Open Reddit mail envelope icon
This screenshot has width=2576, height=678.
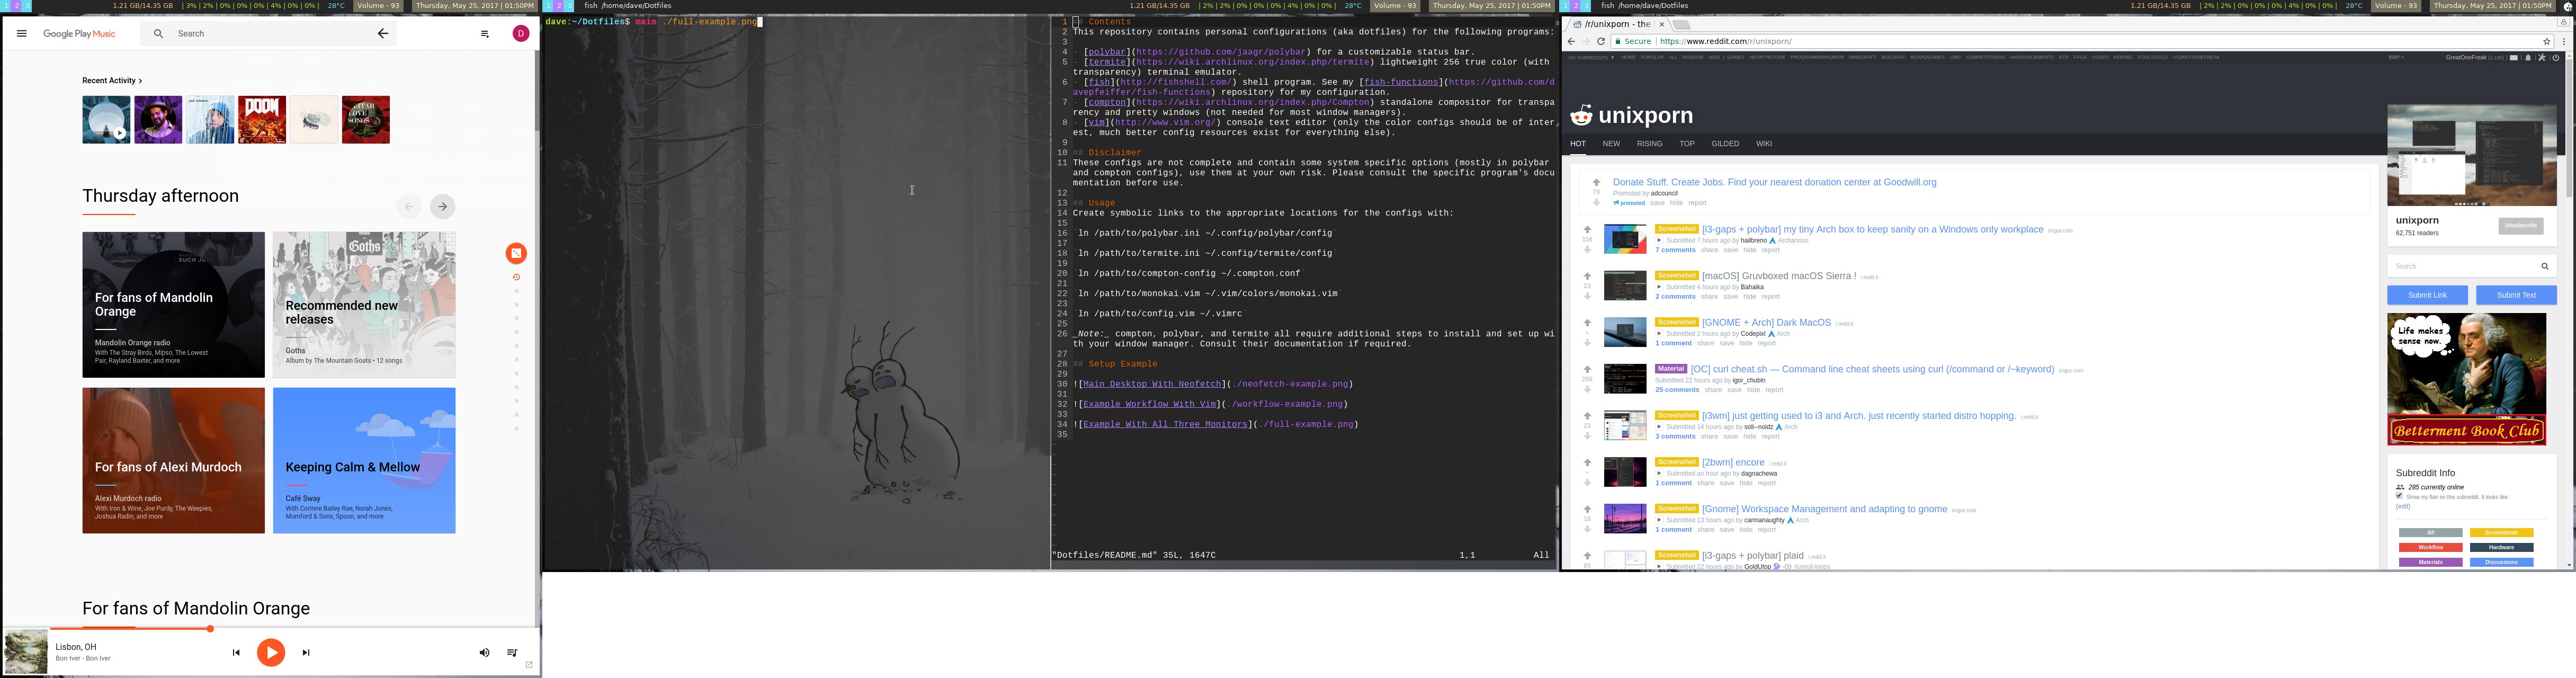click(x=2514, y=58)
